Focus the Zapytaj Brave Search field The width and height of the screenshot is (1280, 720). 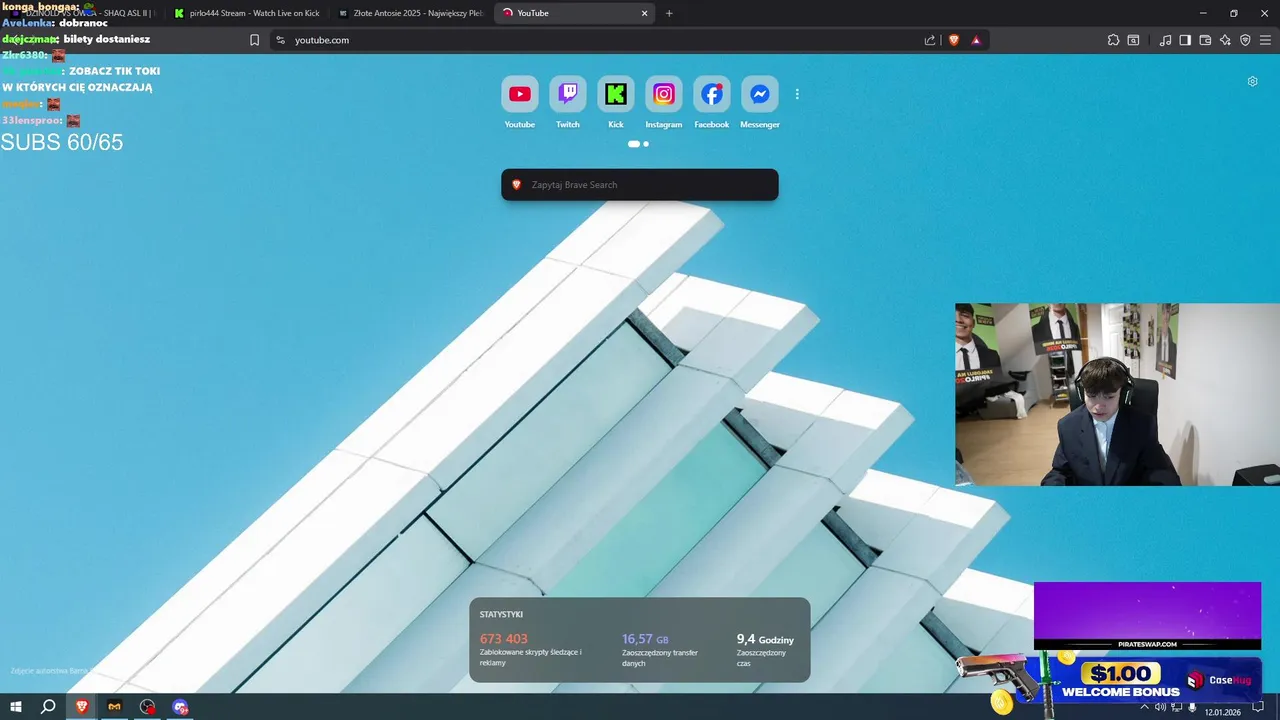640,185
